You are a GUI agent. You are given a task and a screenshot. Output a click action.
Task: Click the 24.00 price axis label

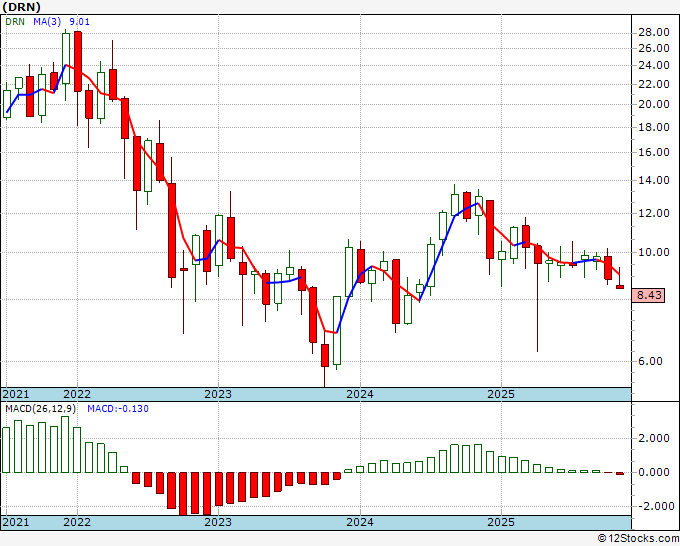(x=654, y=65)
